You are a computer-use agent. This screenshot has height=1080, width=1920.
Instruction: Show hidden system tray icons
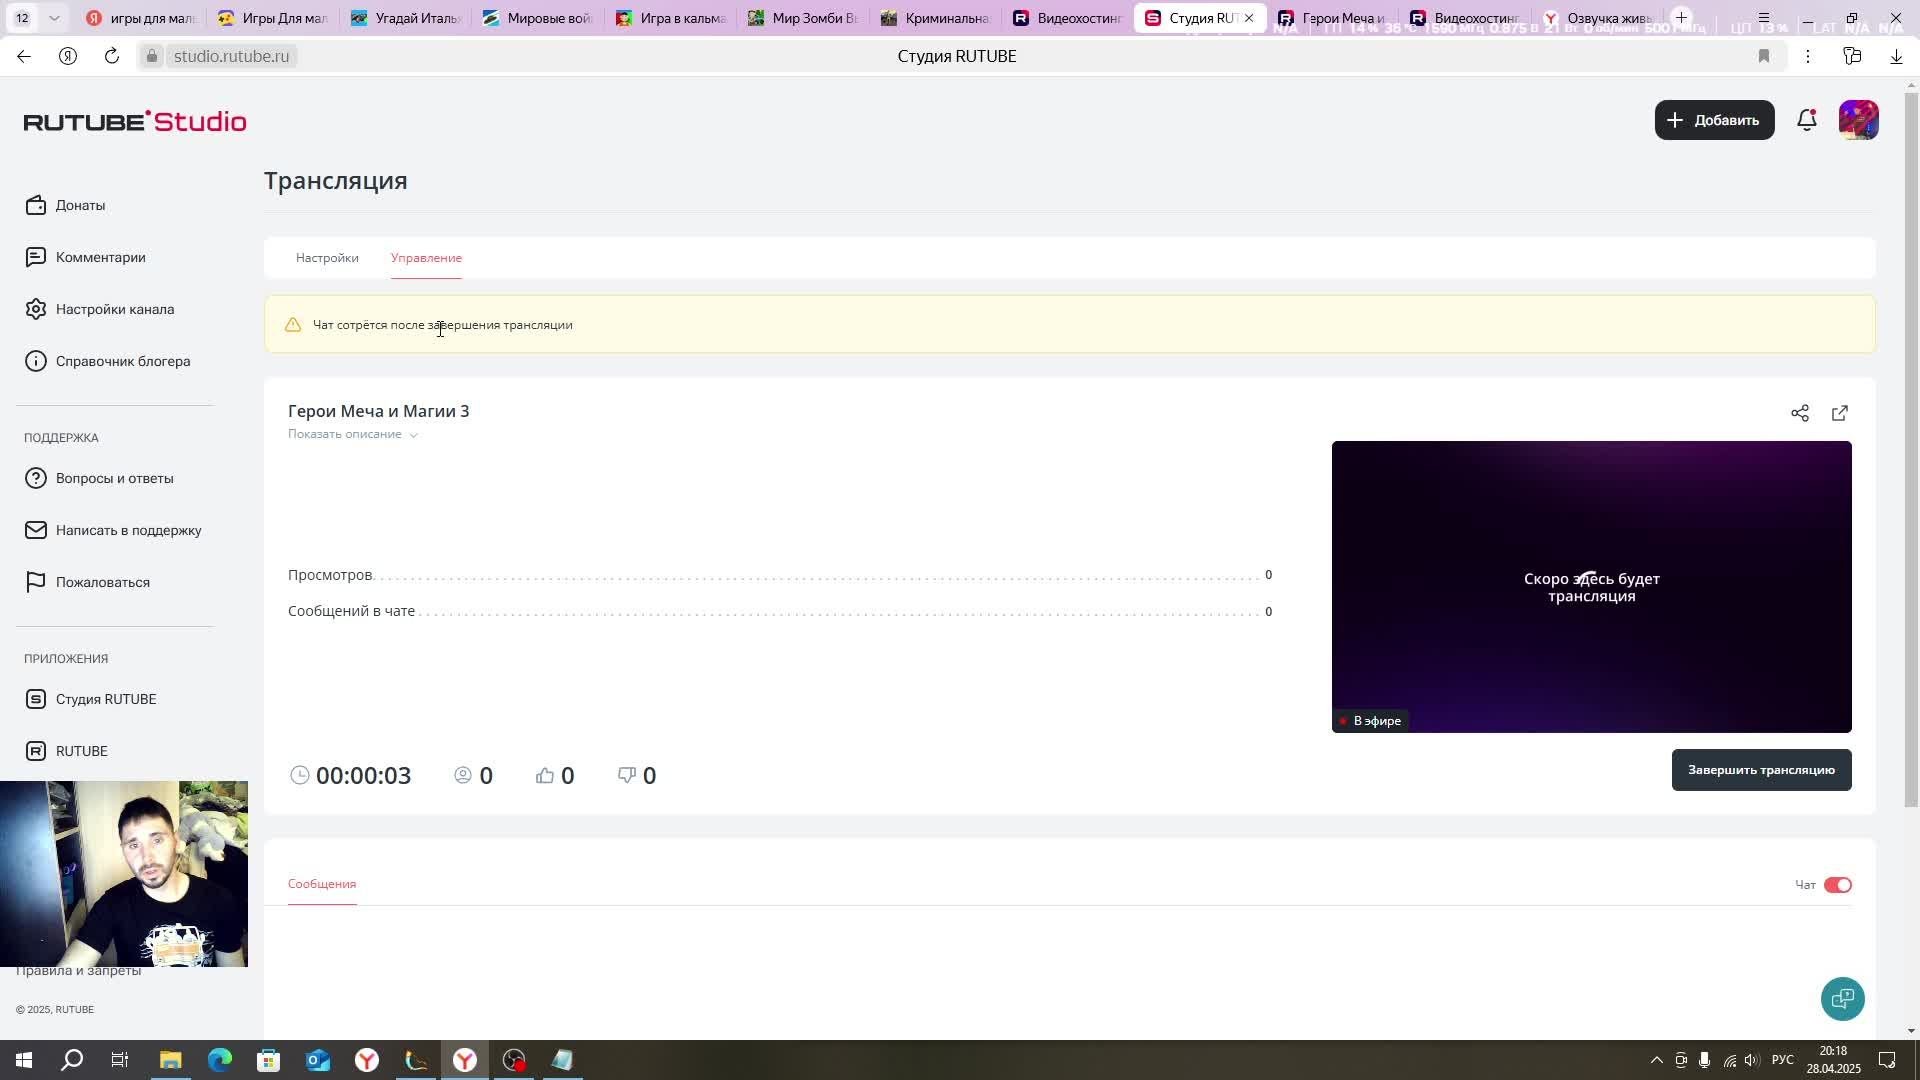coord(1656,1060)
